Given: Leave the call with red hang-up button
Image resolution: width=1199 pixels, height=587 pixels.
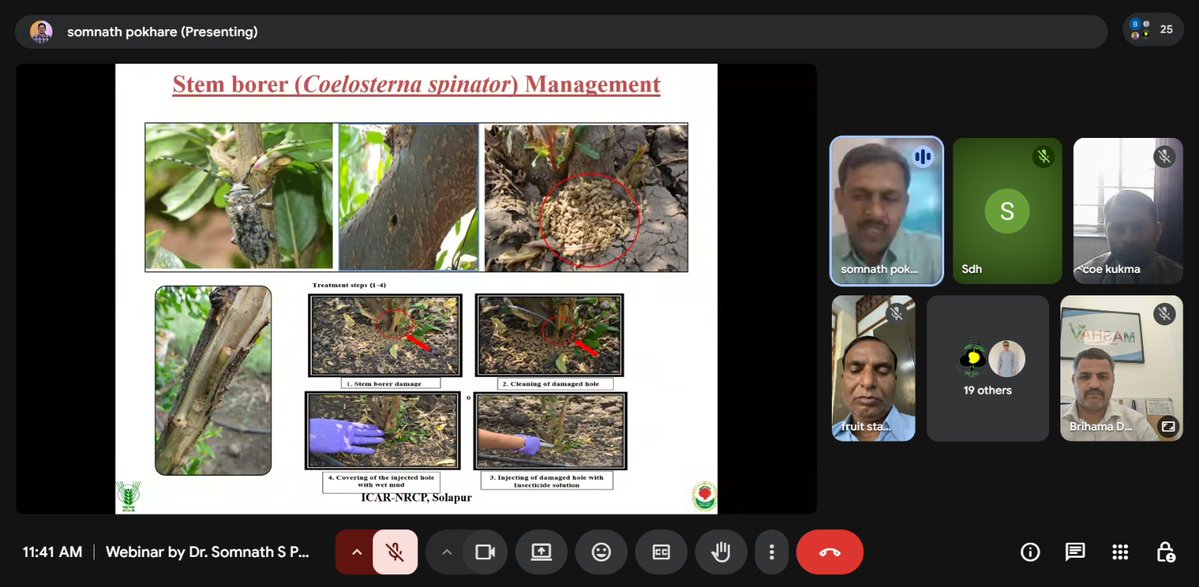Looking at the screenshot, I should tap(830, 552).
